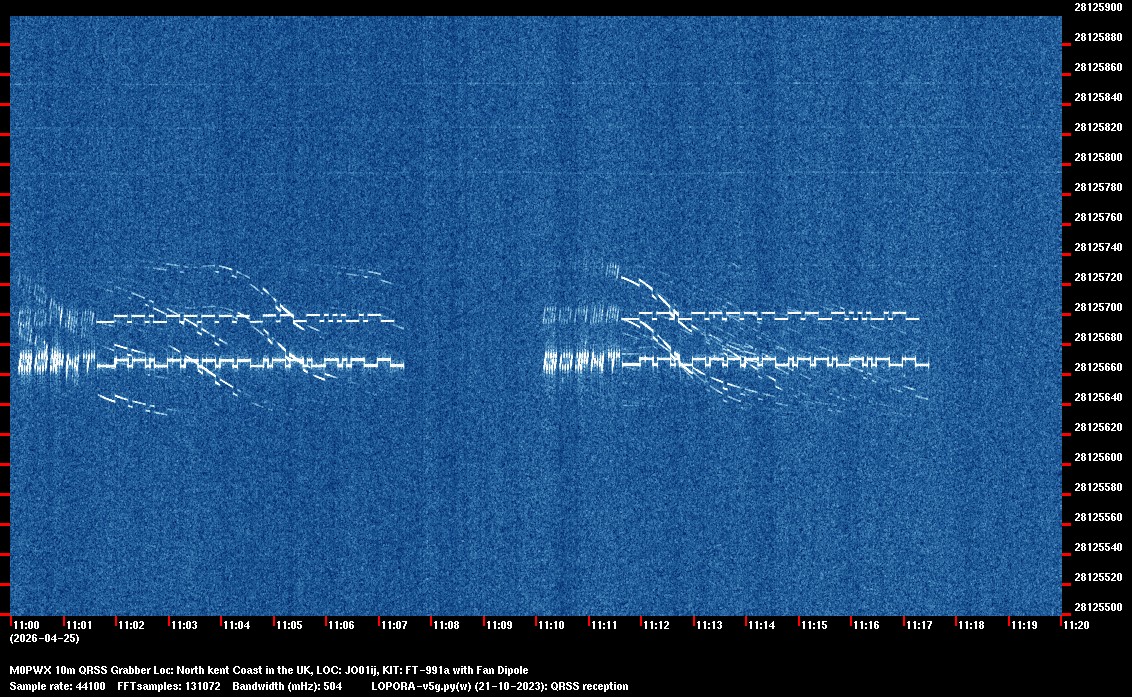Viewport: 1132px width, 697px height.
Task: Select the 28125660 frequency label
Action: tap(1097, 367)
